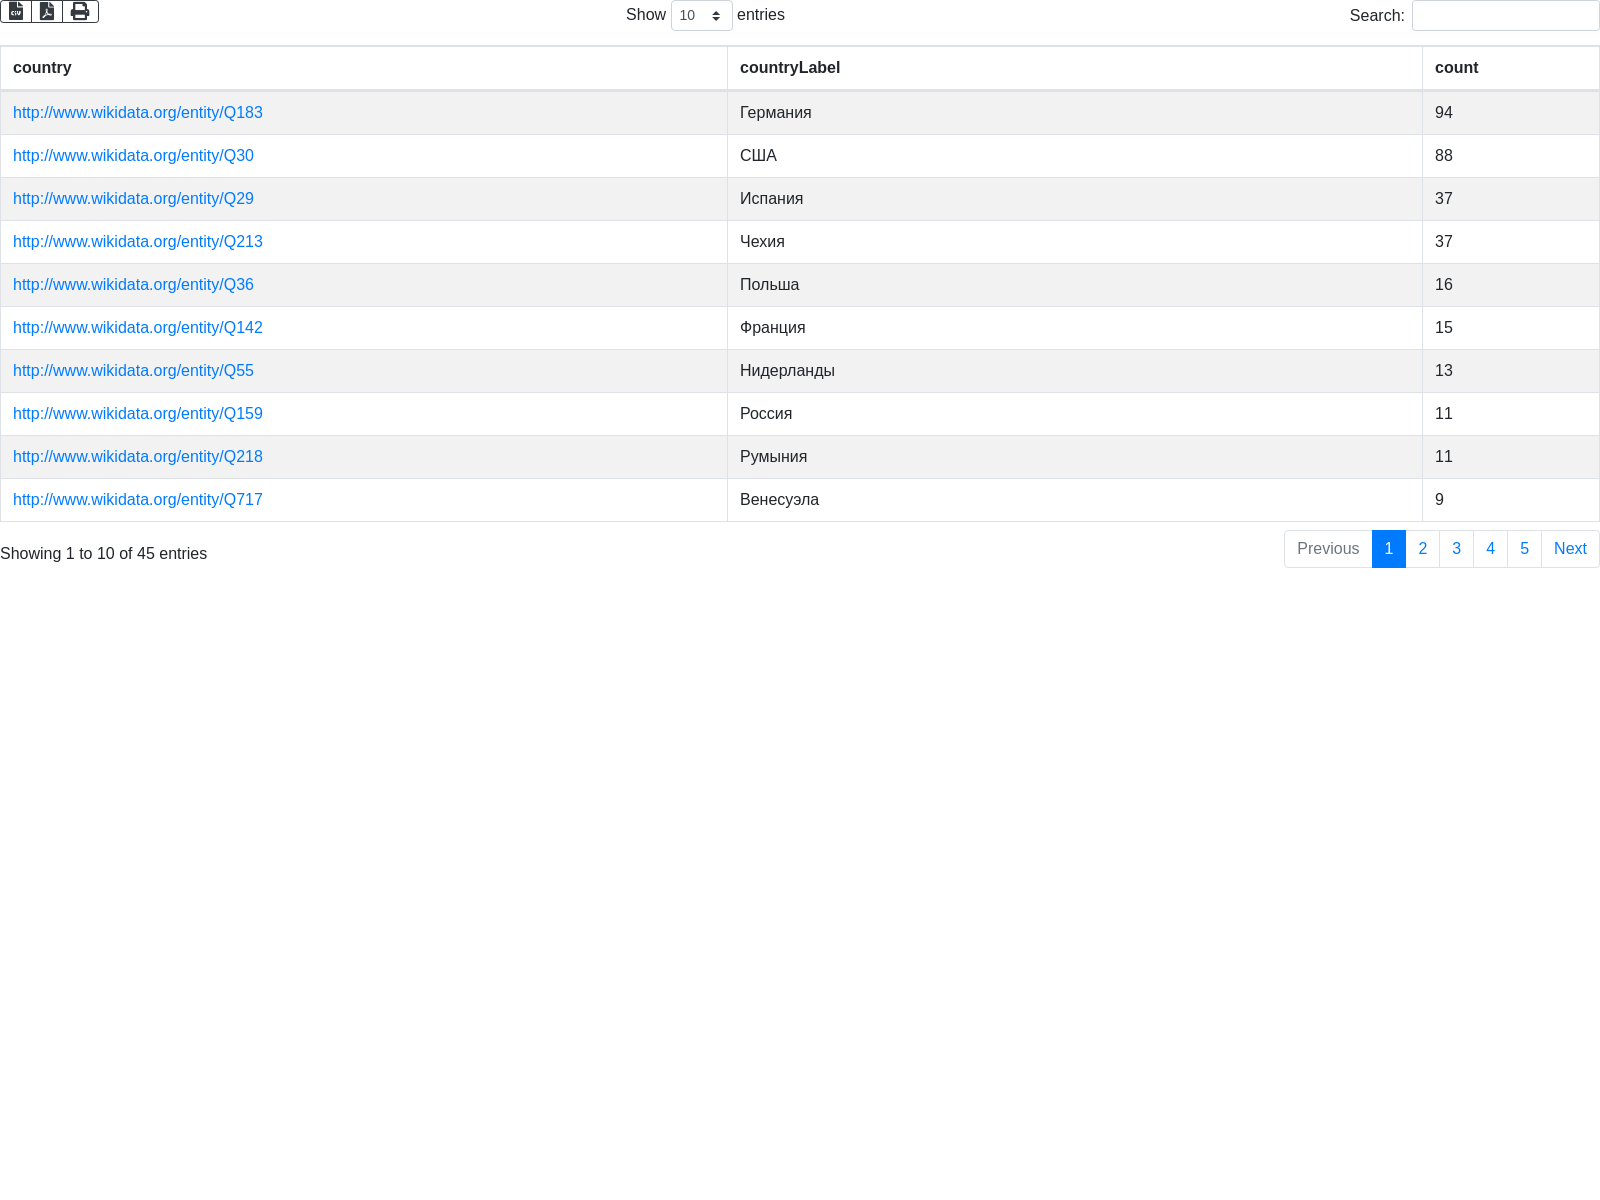Click the Previous pagination button
This screenshot has width=1600, height=1200.
click(x=1328, y=549)
